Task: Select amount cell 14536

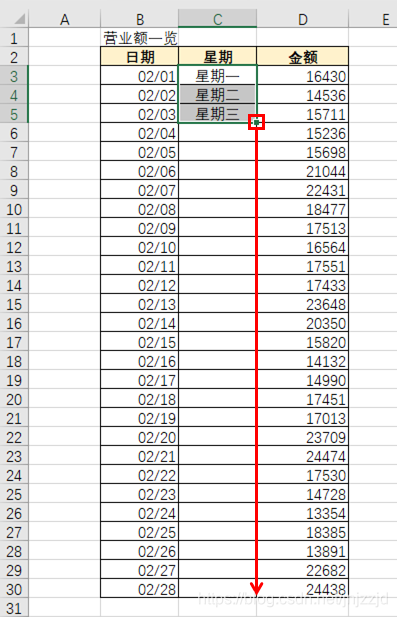Action: coord(303,95)
